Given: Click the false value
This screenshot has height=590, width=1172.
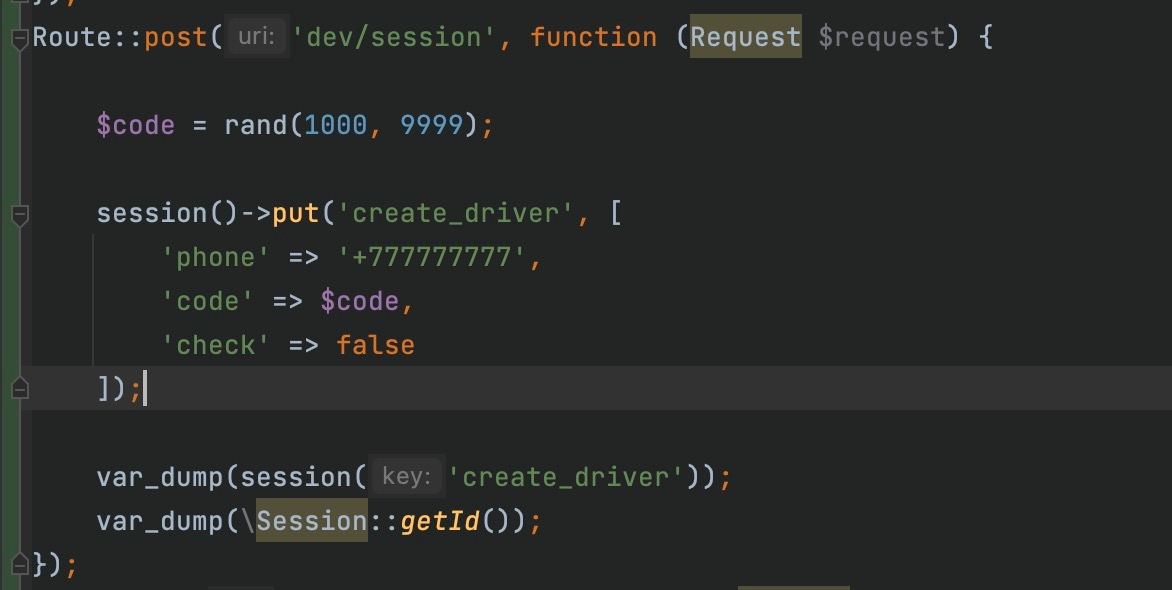Looking at the screenshot, I should [x=375, y=345].
